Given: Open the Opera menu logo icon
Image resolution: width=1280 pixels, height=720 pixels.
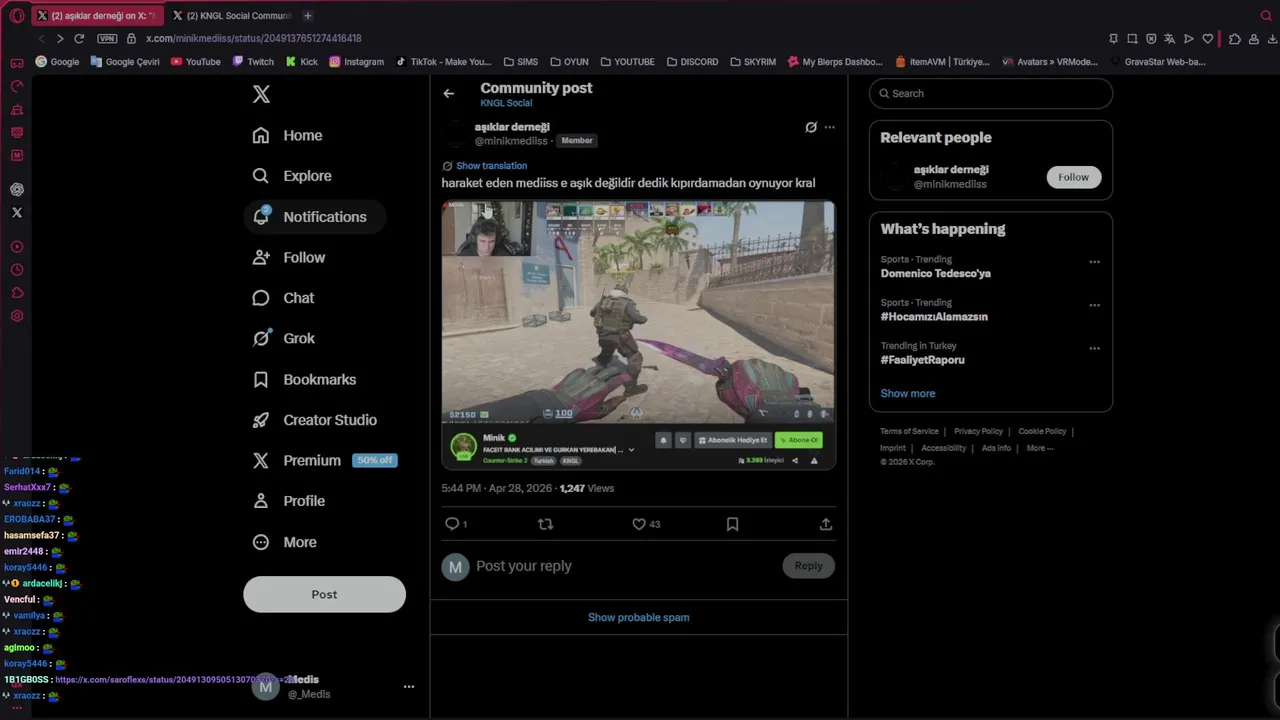Looking at the screenshot, I should pyautogui.click(x=17, y=16).
